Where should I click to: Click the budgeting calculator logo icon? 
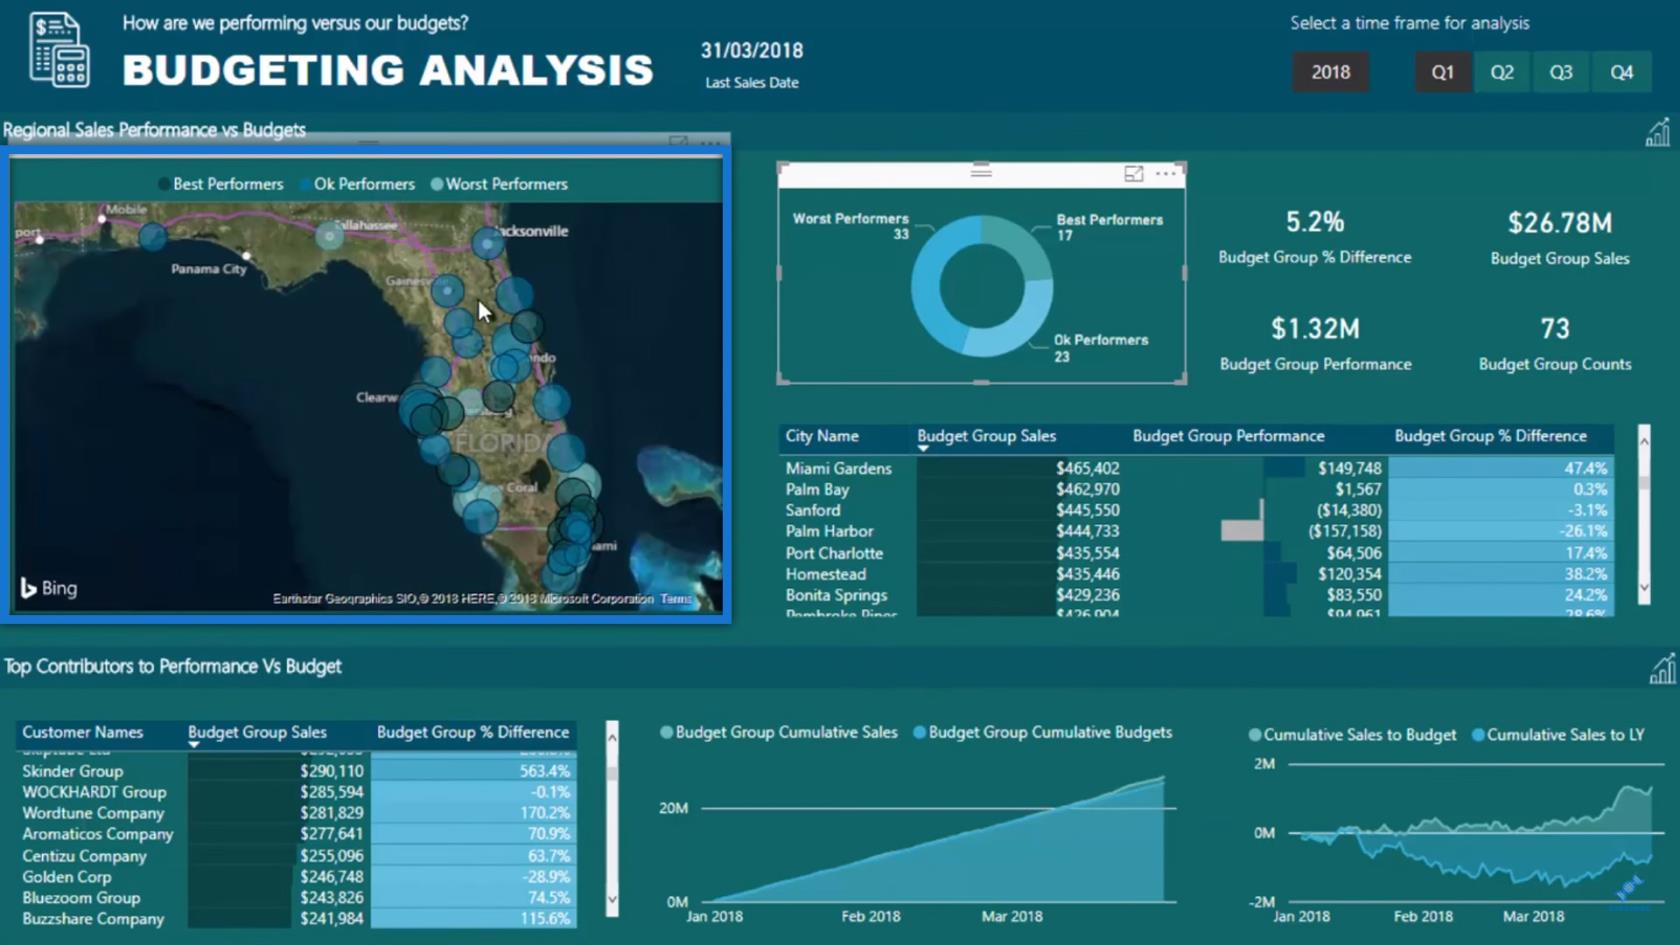tap(59, 49)
